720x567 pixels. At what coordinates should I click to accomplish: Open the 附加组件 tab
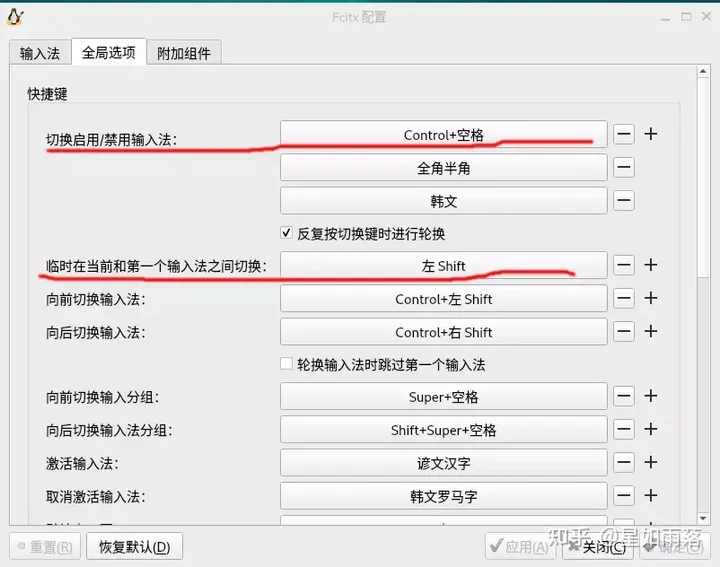point(184,53)
